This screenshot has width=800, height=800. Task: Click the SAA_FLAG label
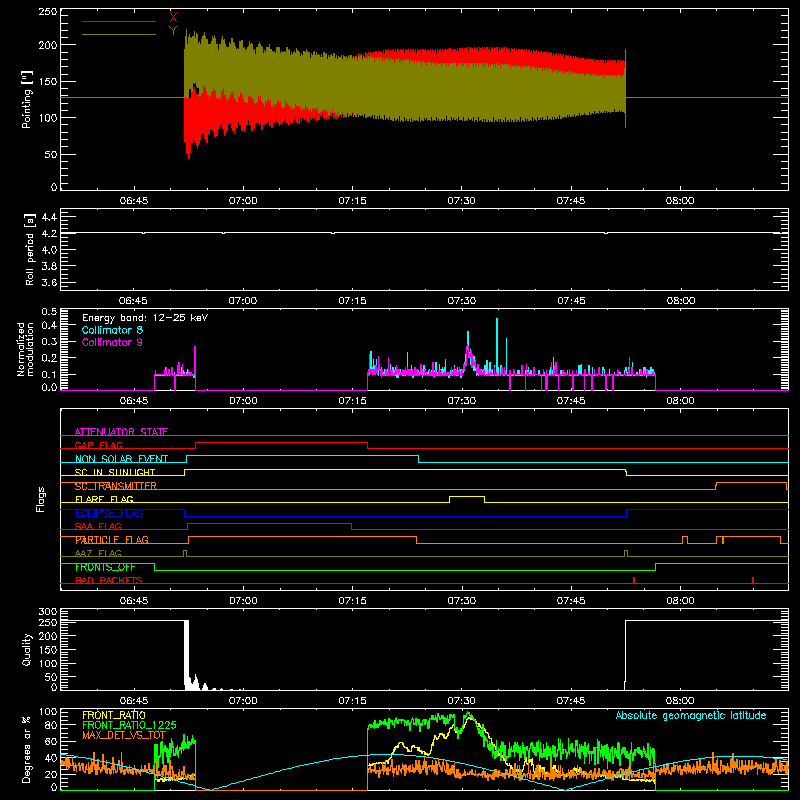click(98, 526)
